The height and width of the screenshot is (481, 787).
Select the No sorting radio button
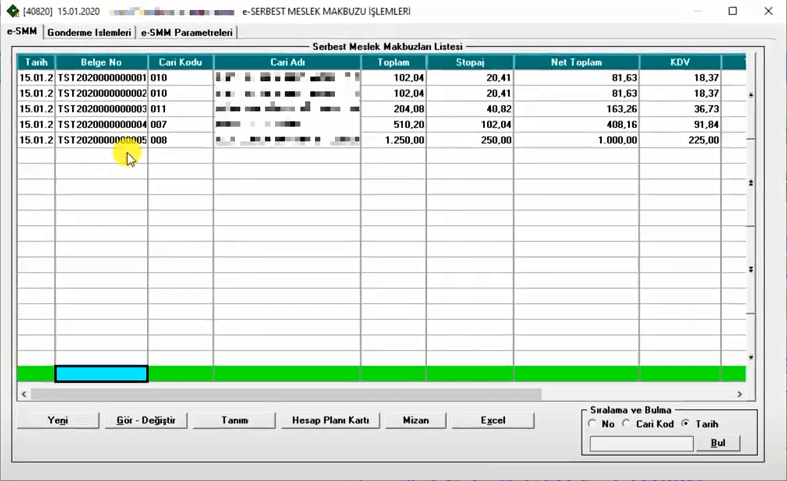point(594,424)
